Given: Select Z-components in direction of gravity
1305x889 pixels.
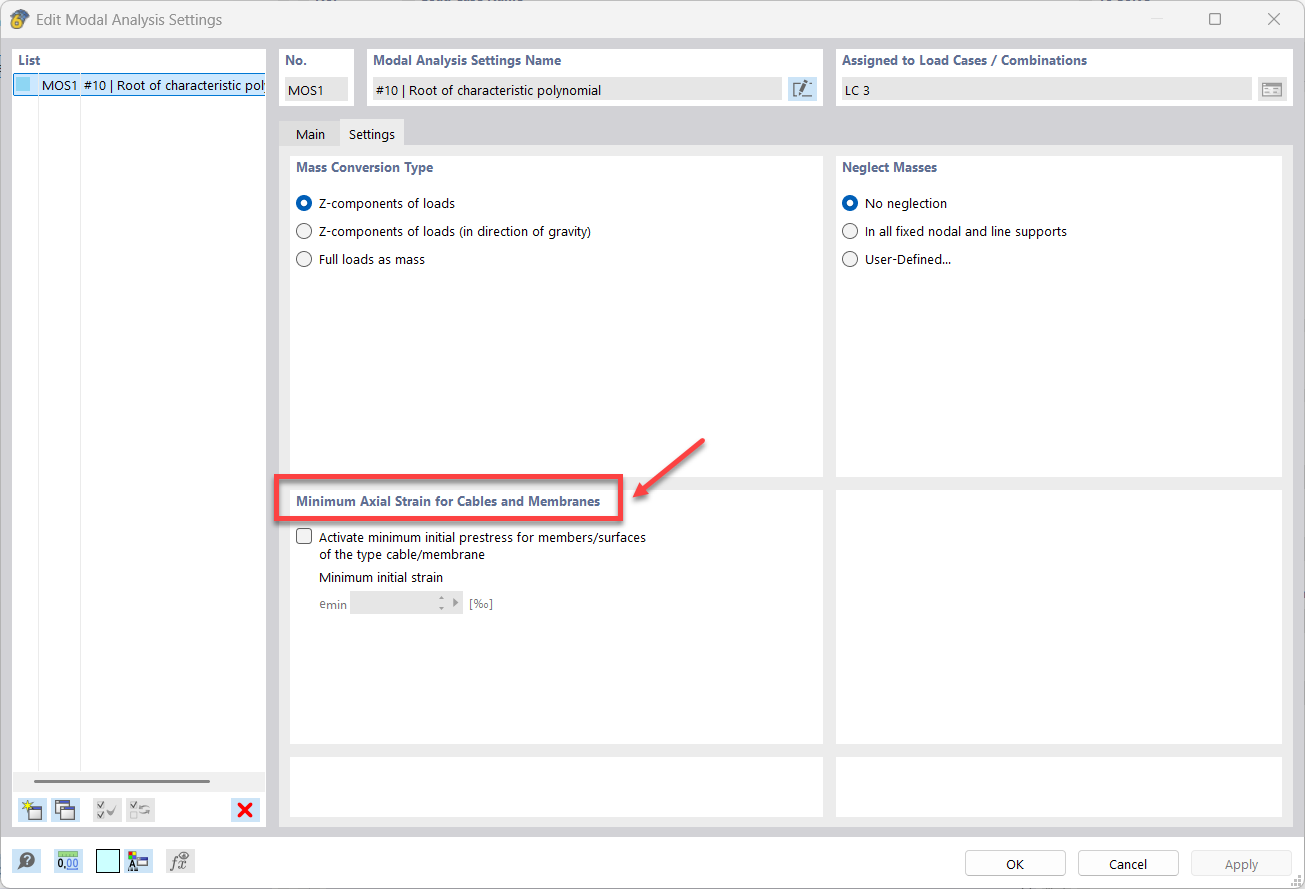Looking at the screenshot, I should 305,231.
